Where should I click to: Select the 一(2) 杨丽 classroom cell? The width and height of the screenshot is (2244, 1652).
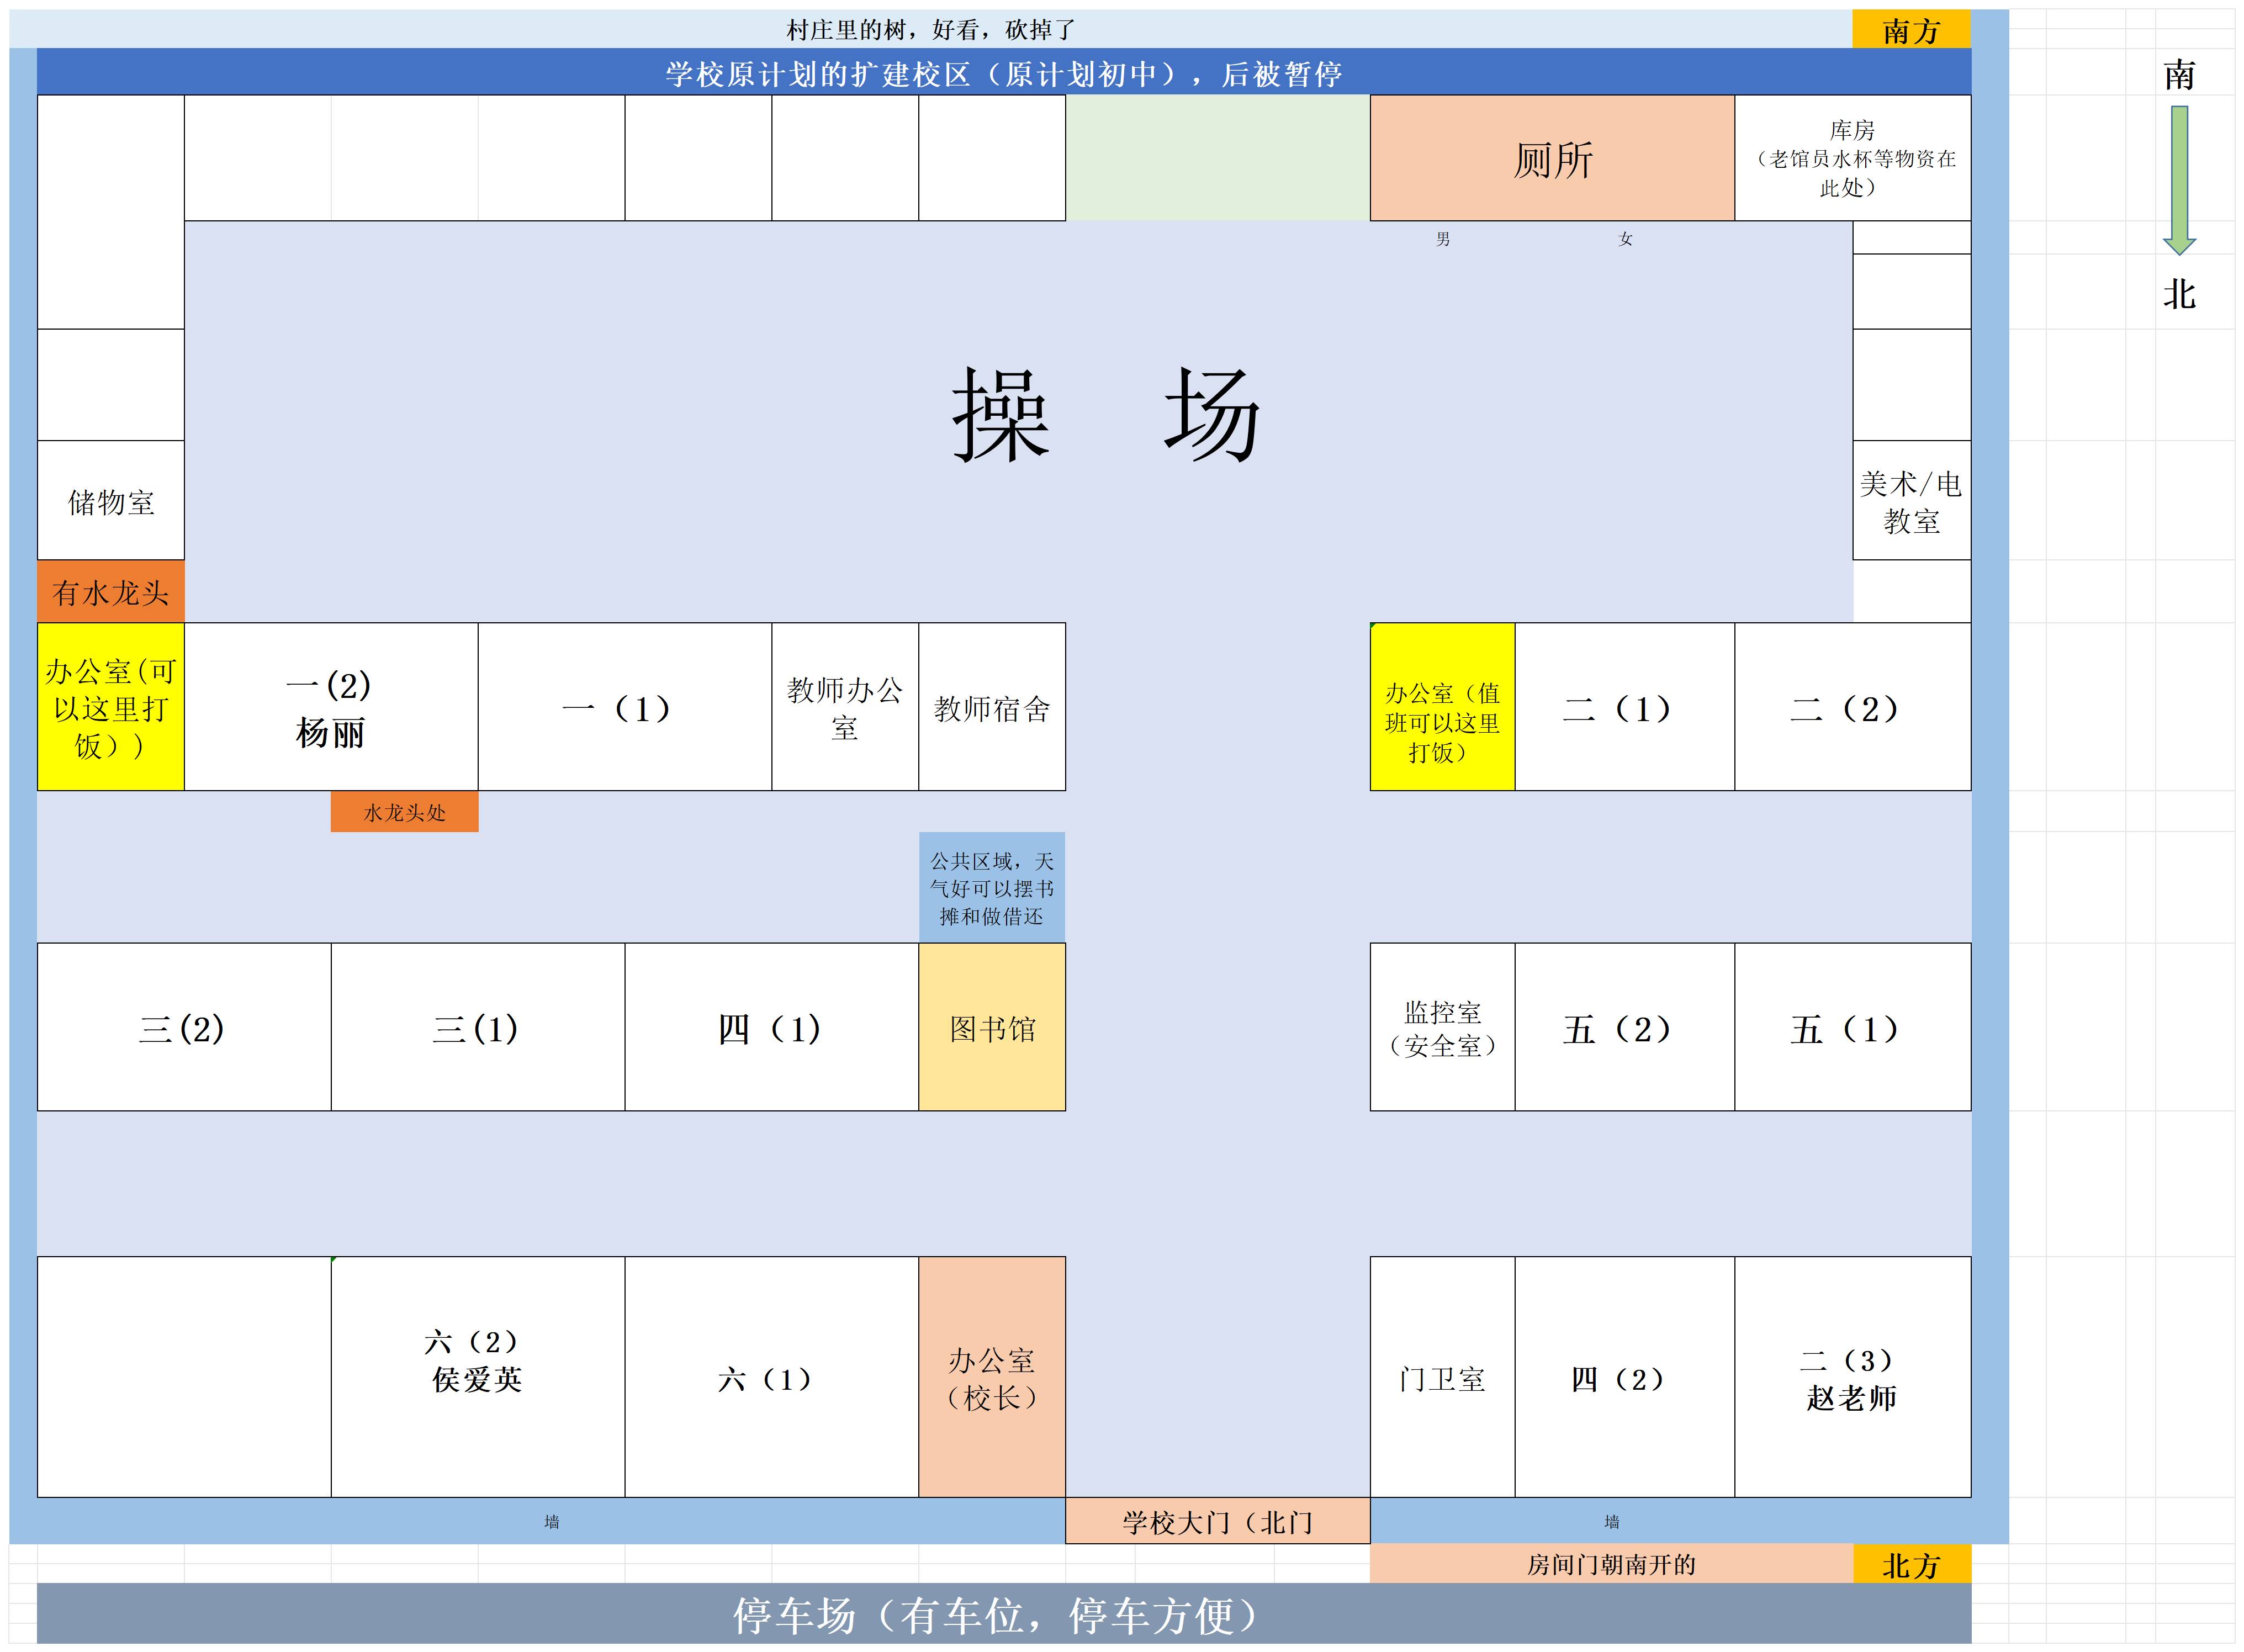pos(330,707)
